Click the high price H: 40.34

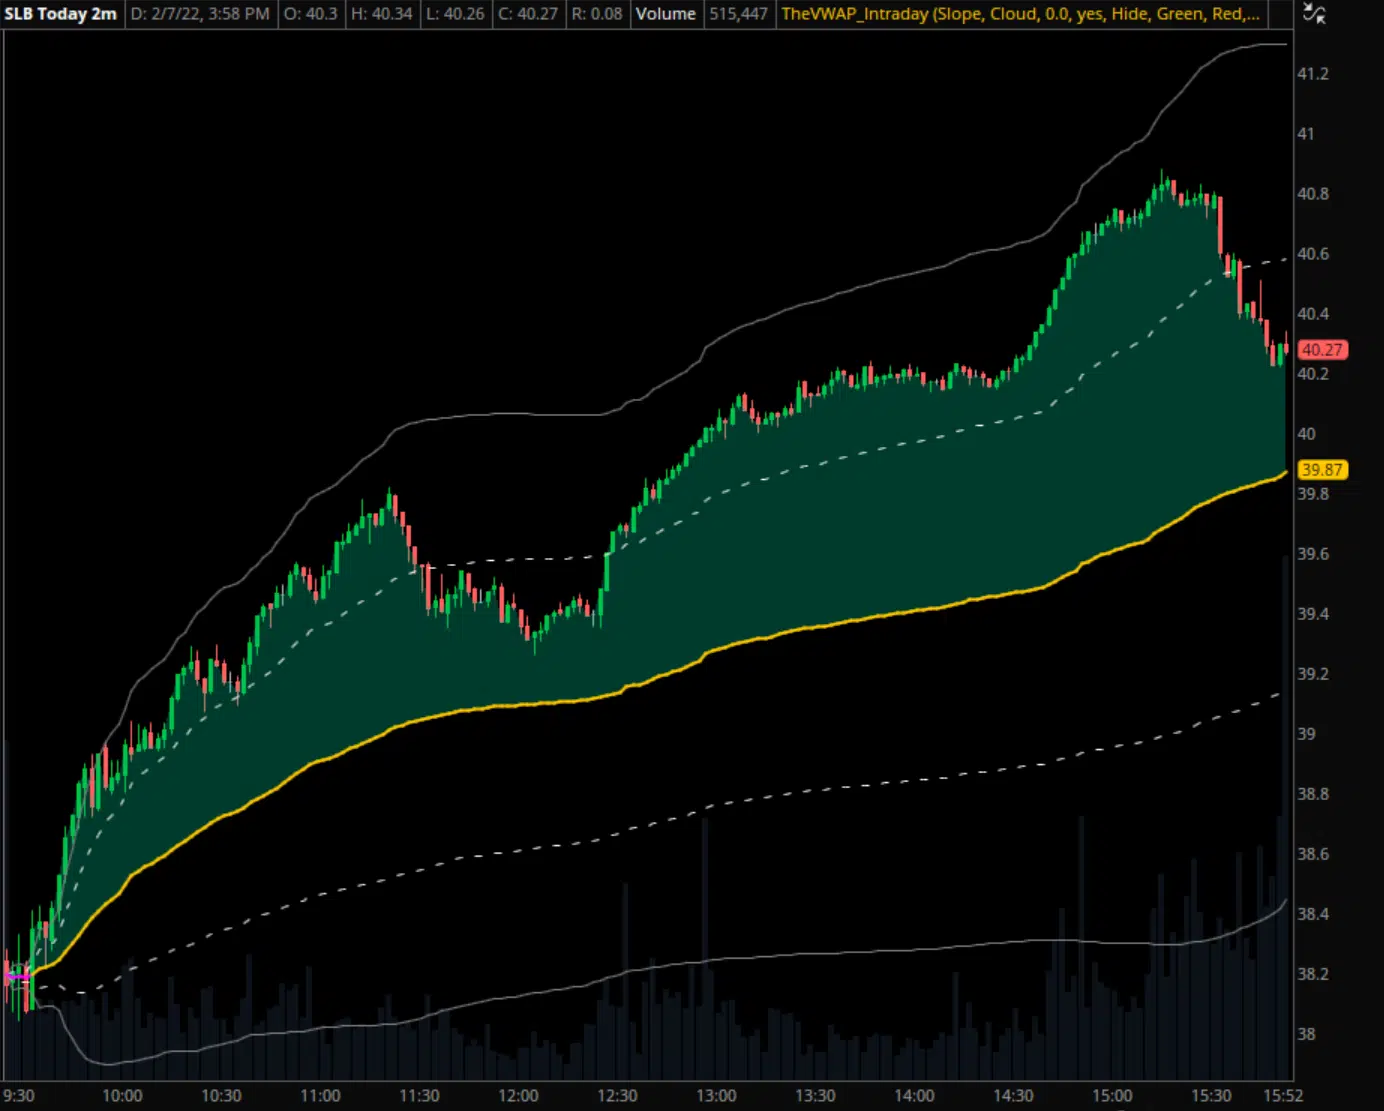point(382,14)
